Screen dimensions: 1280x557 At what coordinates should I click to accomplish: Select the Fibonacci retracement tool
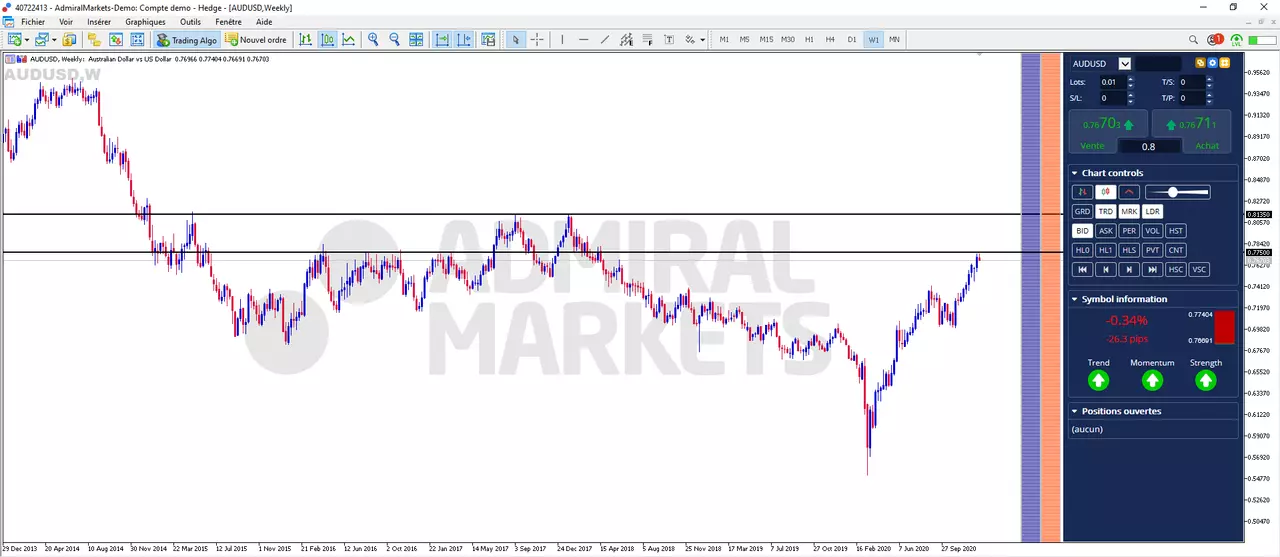click(648, 40)
